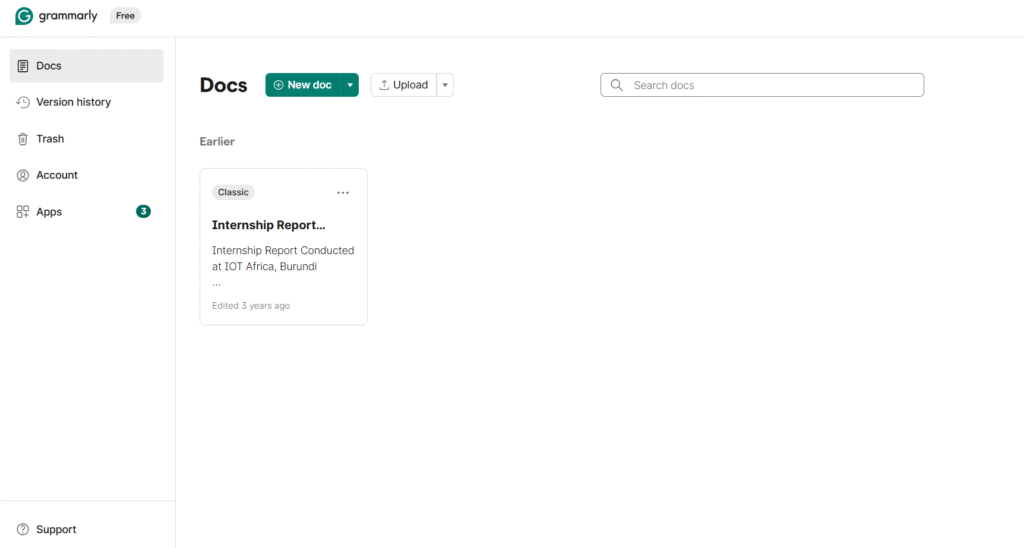The width and height of the screenshot is (1024, 548).
Task: Open the three-dot menu on document card
Action: tap(343, 192)
